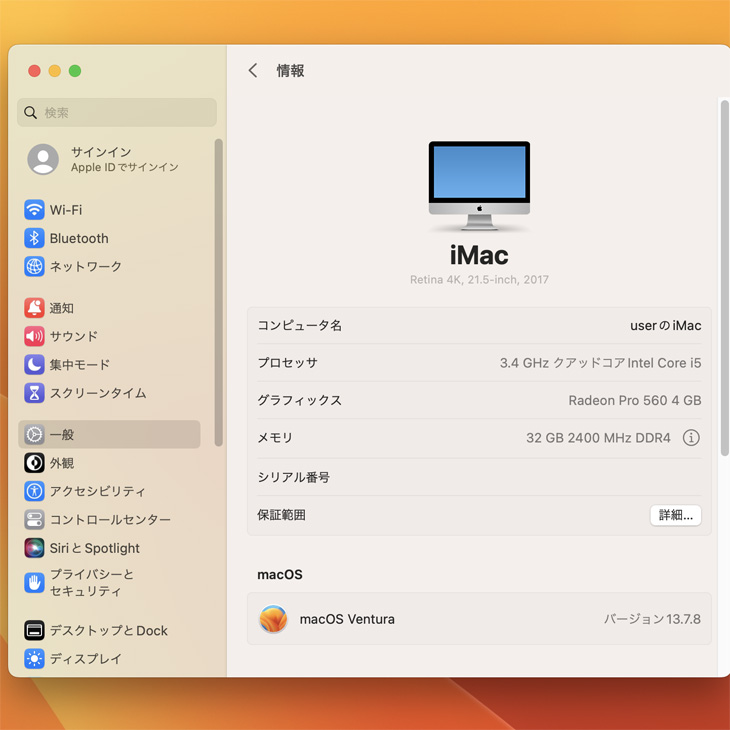Click the バージョン13.7.8 text
730x730 pixels.
point(652,619)
